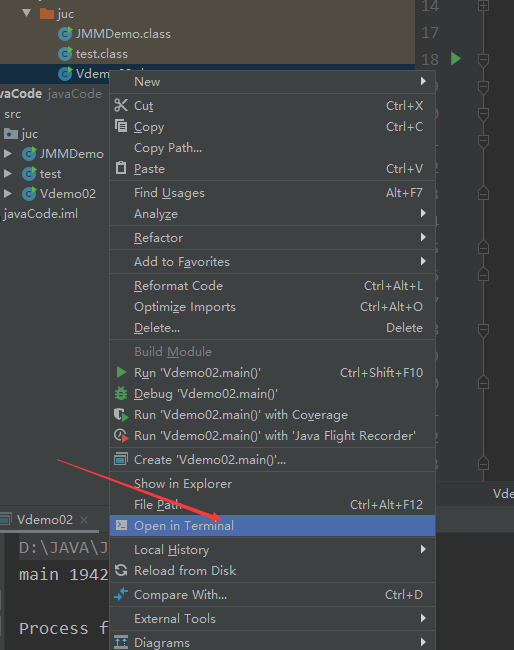Click the JMMDemo class icon under src
Viewport: 514px width, 650px height.
tap(29, 154)
